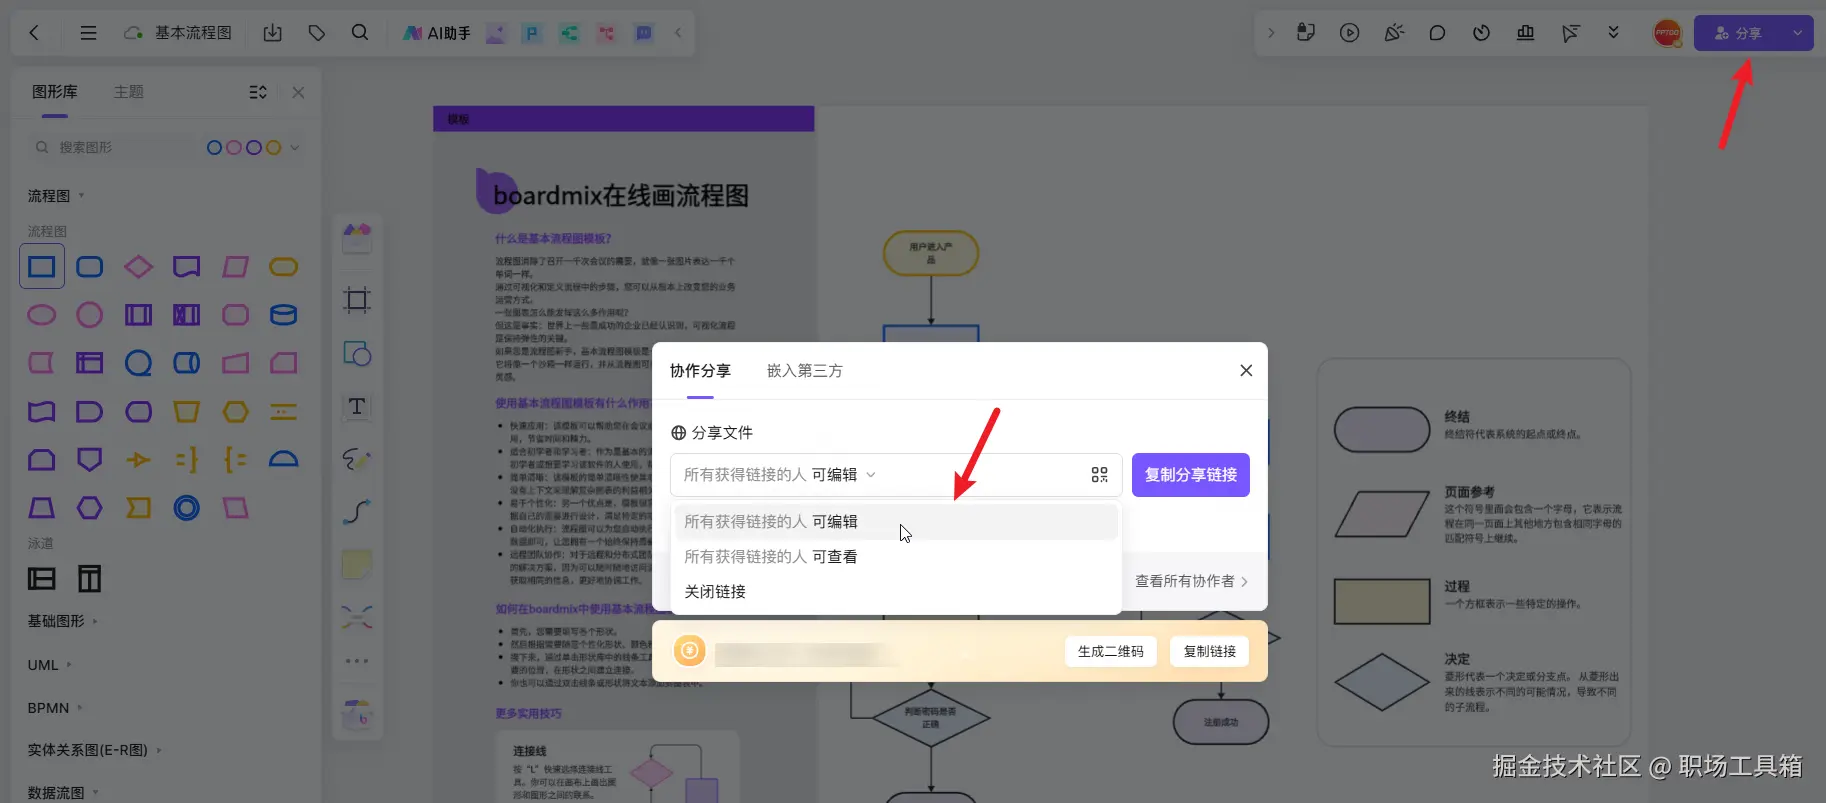1826x803 pixels.
Task: Choose 关闭链接 option
Action: point(896,592)
